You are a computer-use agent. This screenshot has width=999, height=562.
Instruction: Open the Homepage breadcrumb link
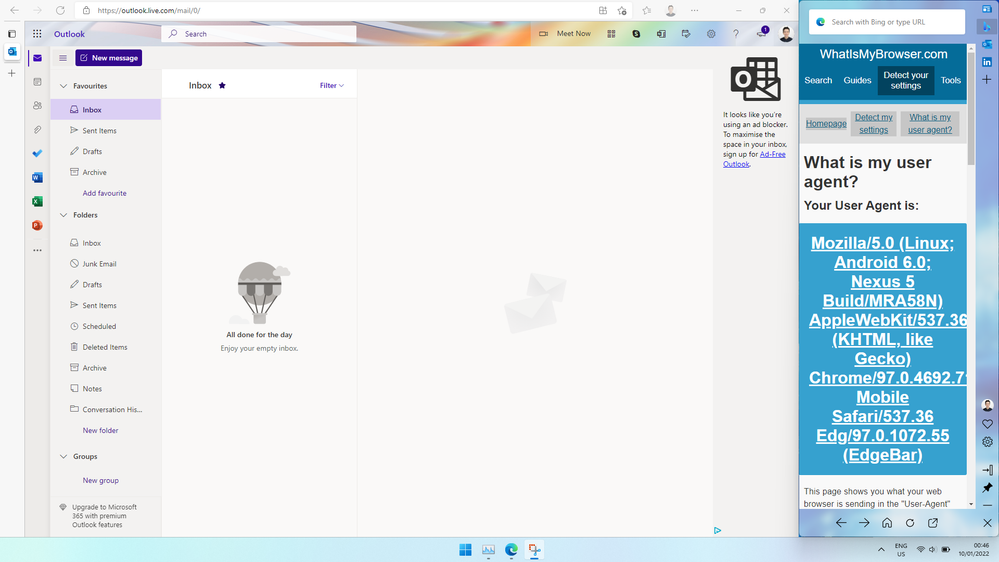click(826, 124)
